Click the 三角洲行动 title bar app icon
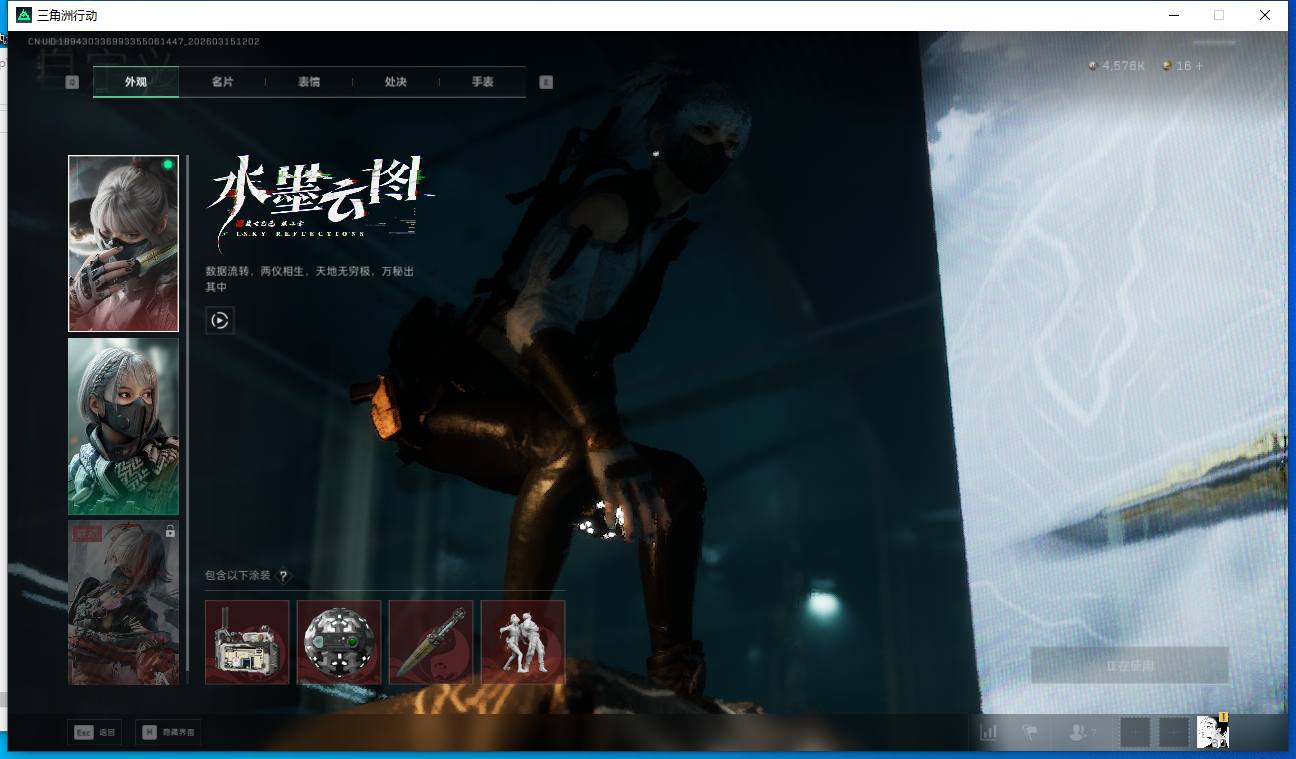 (24, 15)
